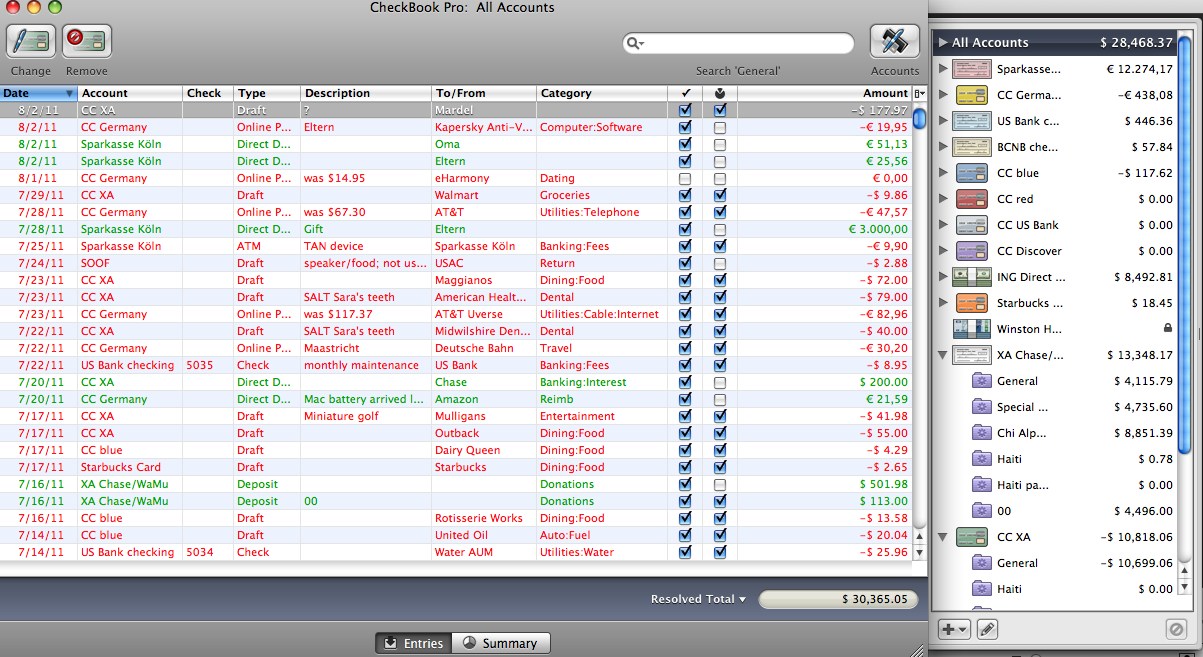This screenshot has width=1203, height=657.
Task: Expand the Sparkasse account disclosure triangle
Action: pyautogui.click(x=942, y=69)
